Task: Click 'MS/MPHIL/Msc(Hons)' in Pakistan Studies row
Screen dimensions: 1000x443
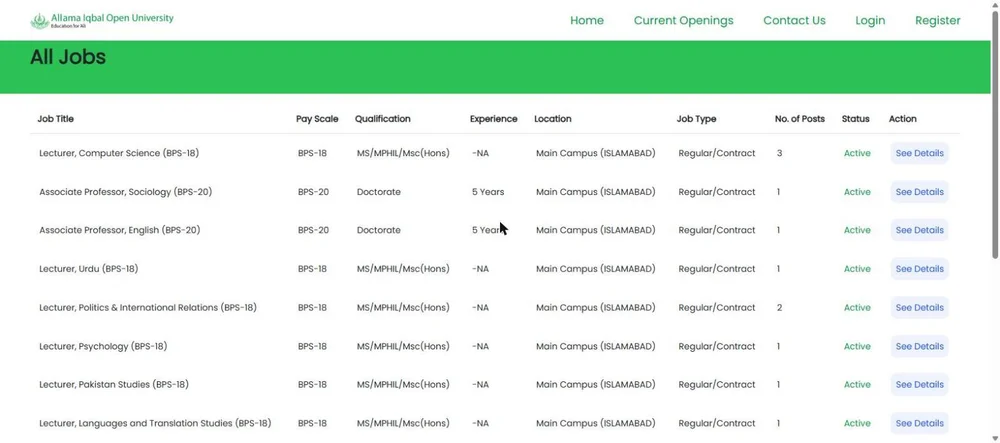Action: pos(403,384)
